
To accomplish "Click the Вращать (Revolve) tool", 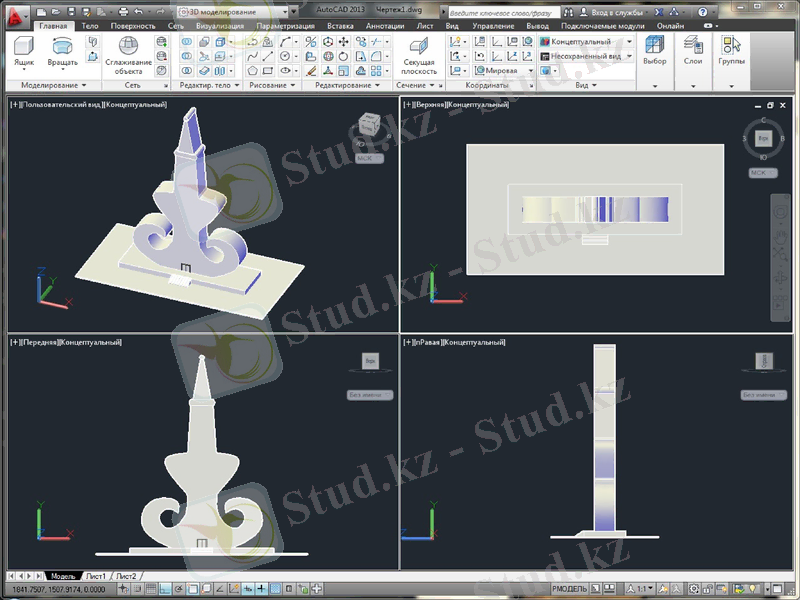I will point(62,51).
